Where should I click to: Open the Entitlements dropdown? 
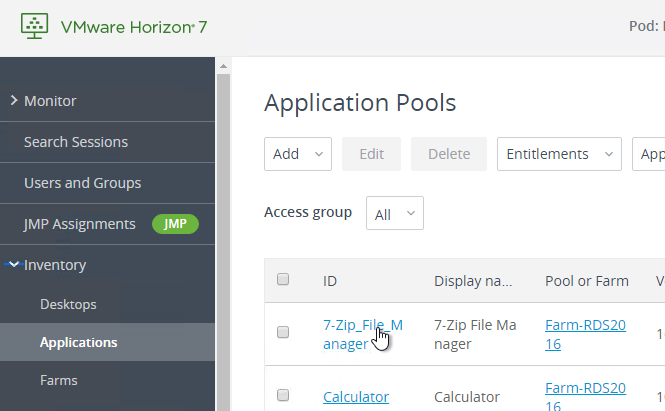coord(559,154)
